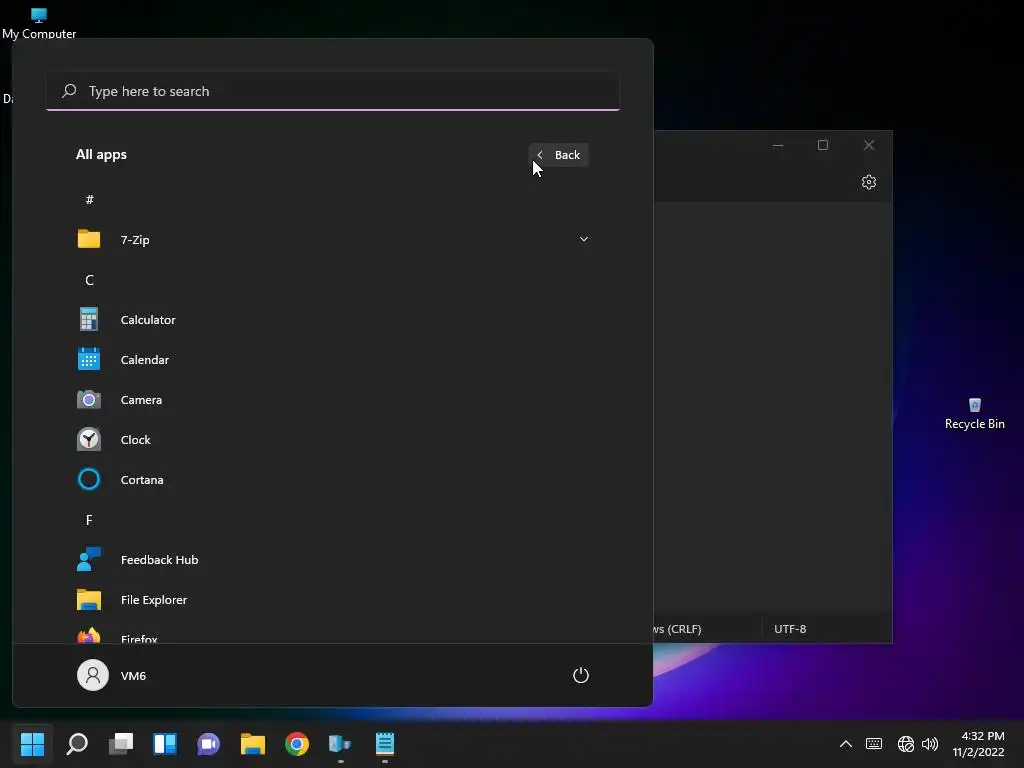The height and width of the screenshot is (768, 1024).
Task: Minimize the Notepad window
Action: pyautogui.click(x=777, y=145)
